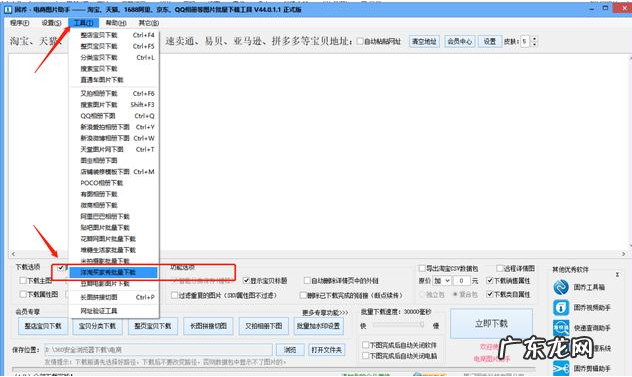Decrease the 皮肤 number stepper
632x377 pixels.
[x=534, y=44]
